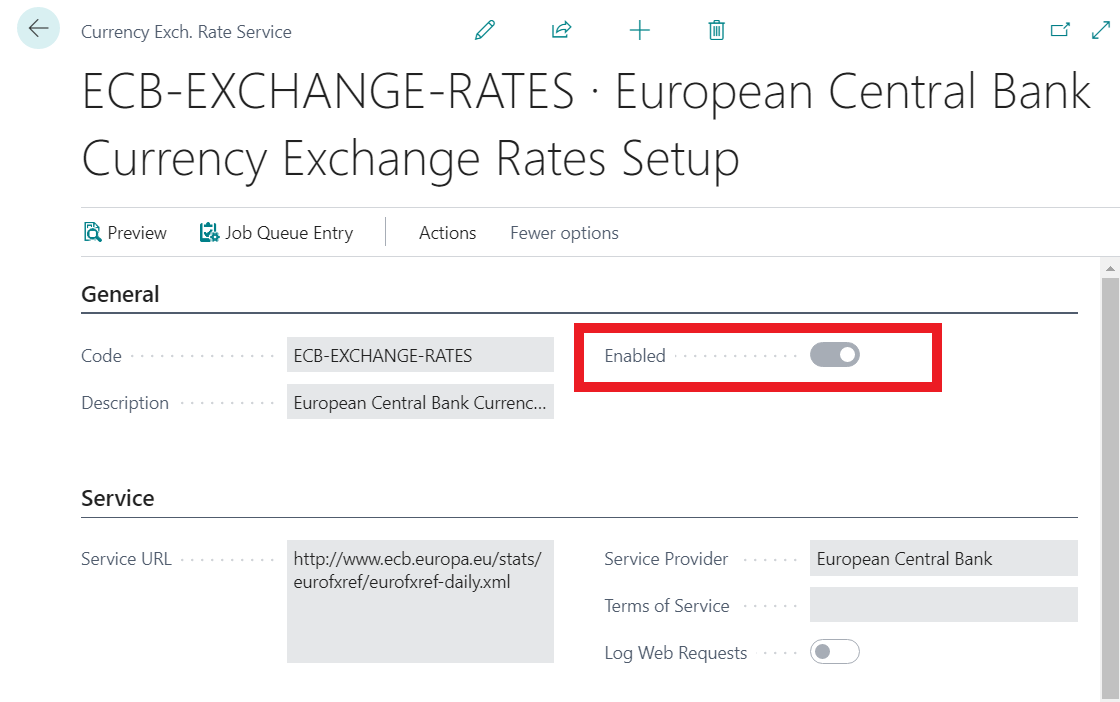The image size is (1120, 702).
Task: Click the trash delete icon
Action: [x=716, y=30]
